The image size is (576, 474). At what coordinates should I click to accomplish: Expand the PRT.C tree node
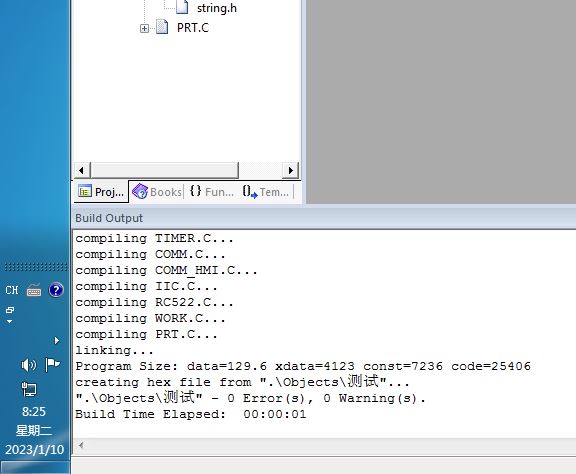(144, 28)
